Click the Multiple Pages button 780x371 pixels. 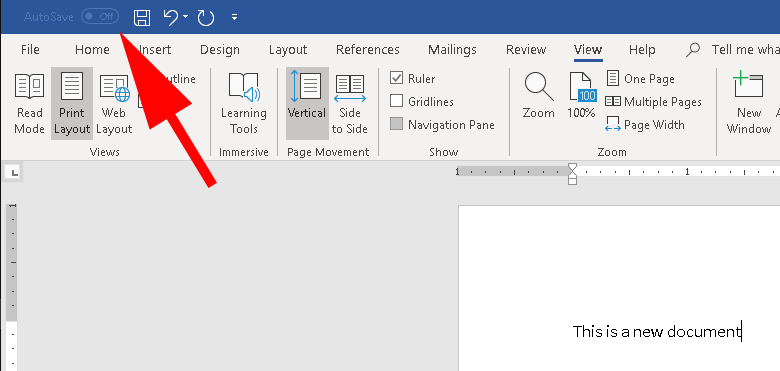coord(653,102)
